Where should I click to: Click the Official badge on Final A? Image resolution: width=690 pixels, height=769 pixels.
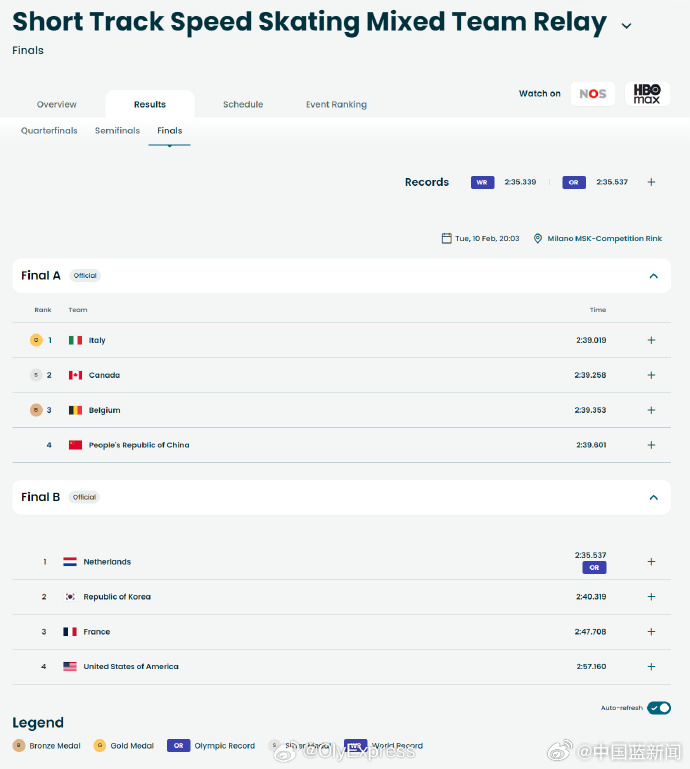click(x=85, y=276)
